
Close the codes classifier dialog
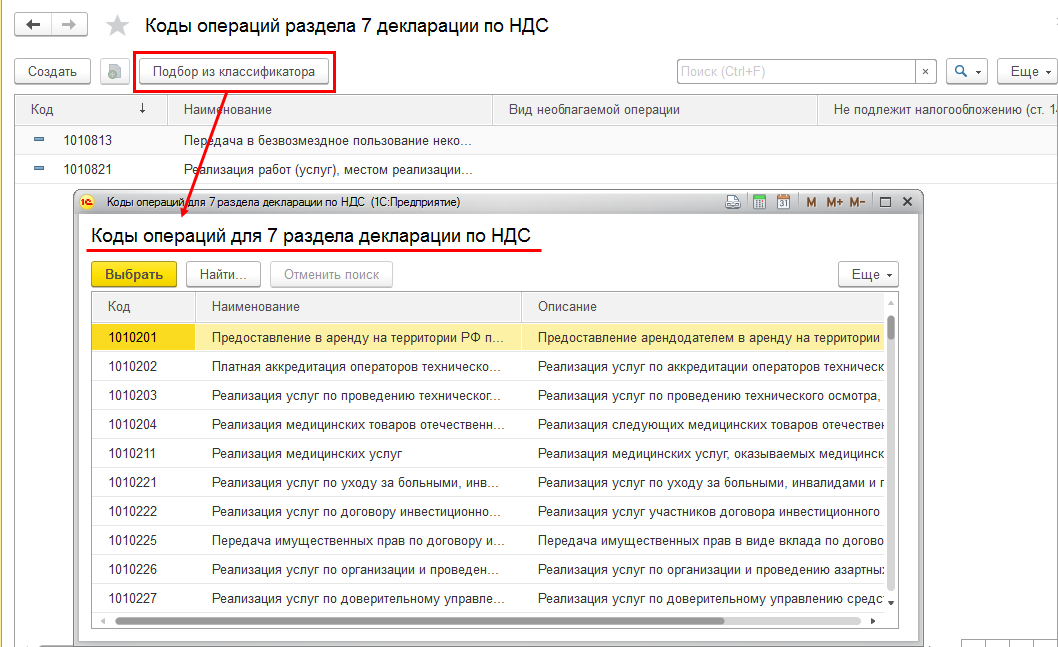point(908,202)
